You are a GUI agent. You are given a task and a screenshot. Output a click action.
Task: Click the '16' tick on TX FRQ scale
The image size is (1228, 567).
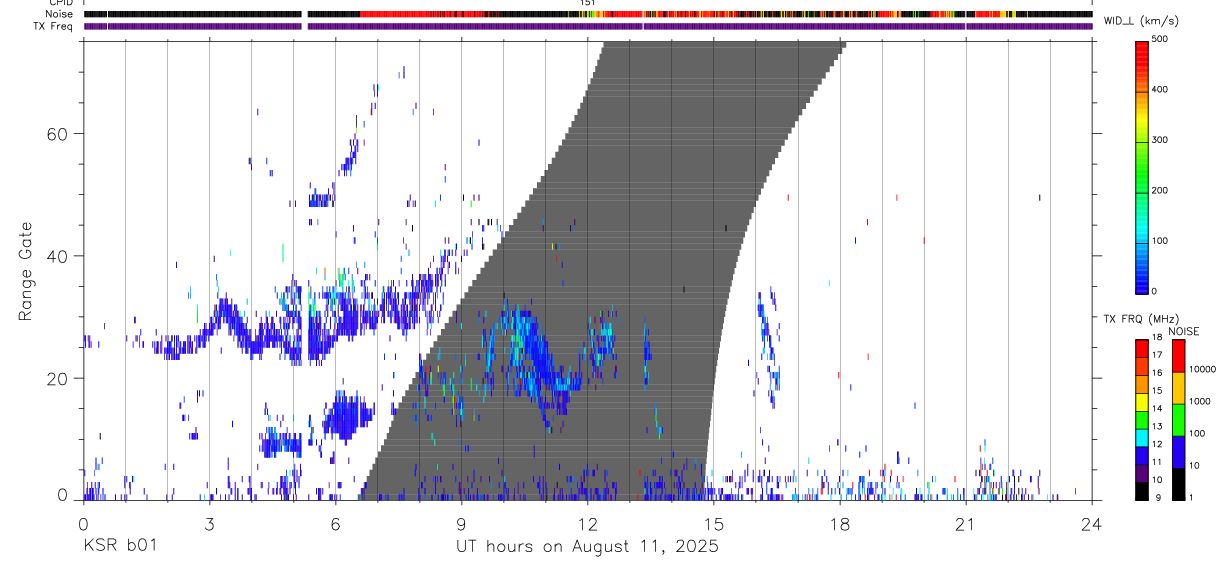point(1158,374)
